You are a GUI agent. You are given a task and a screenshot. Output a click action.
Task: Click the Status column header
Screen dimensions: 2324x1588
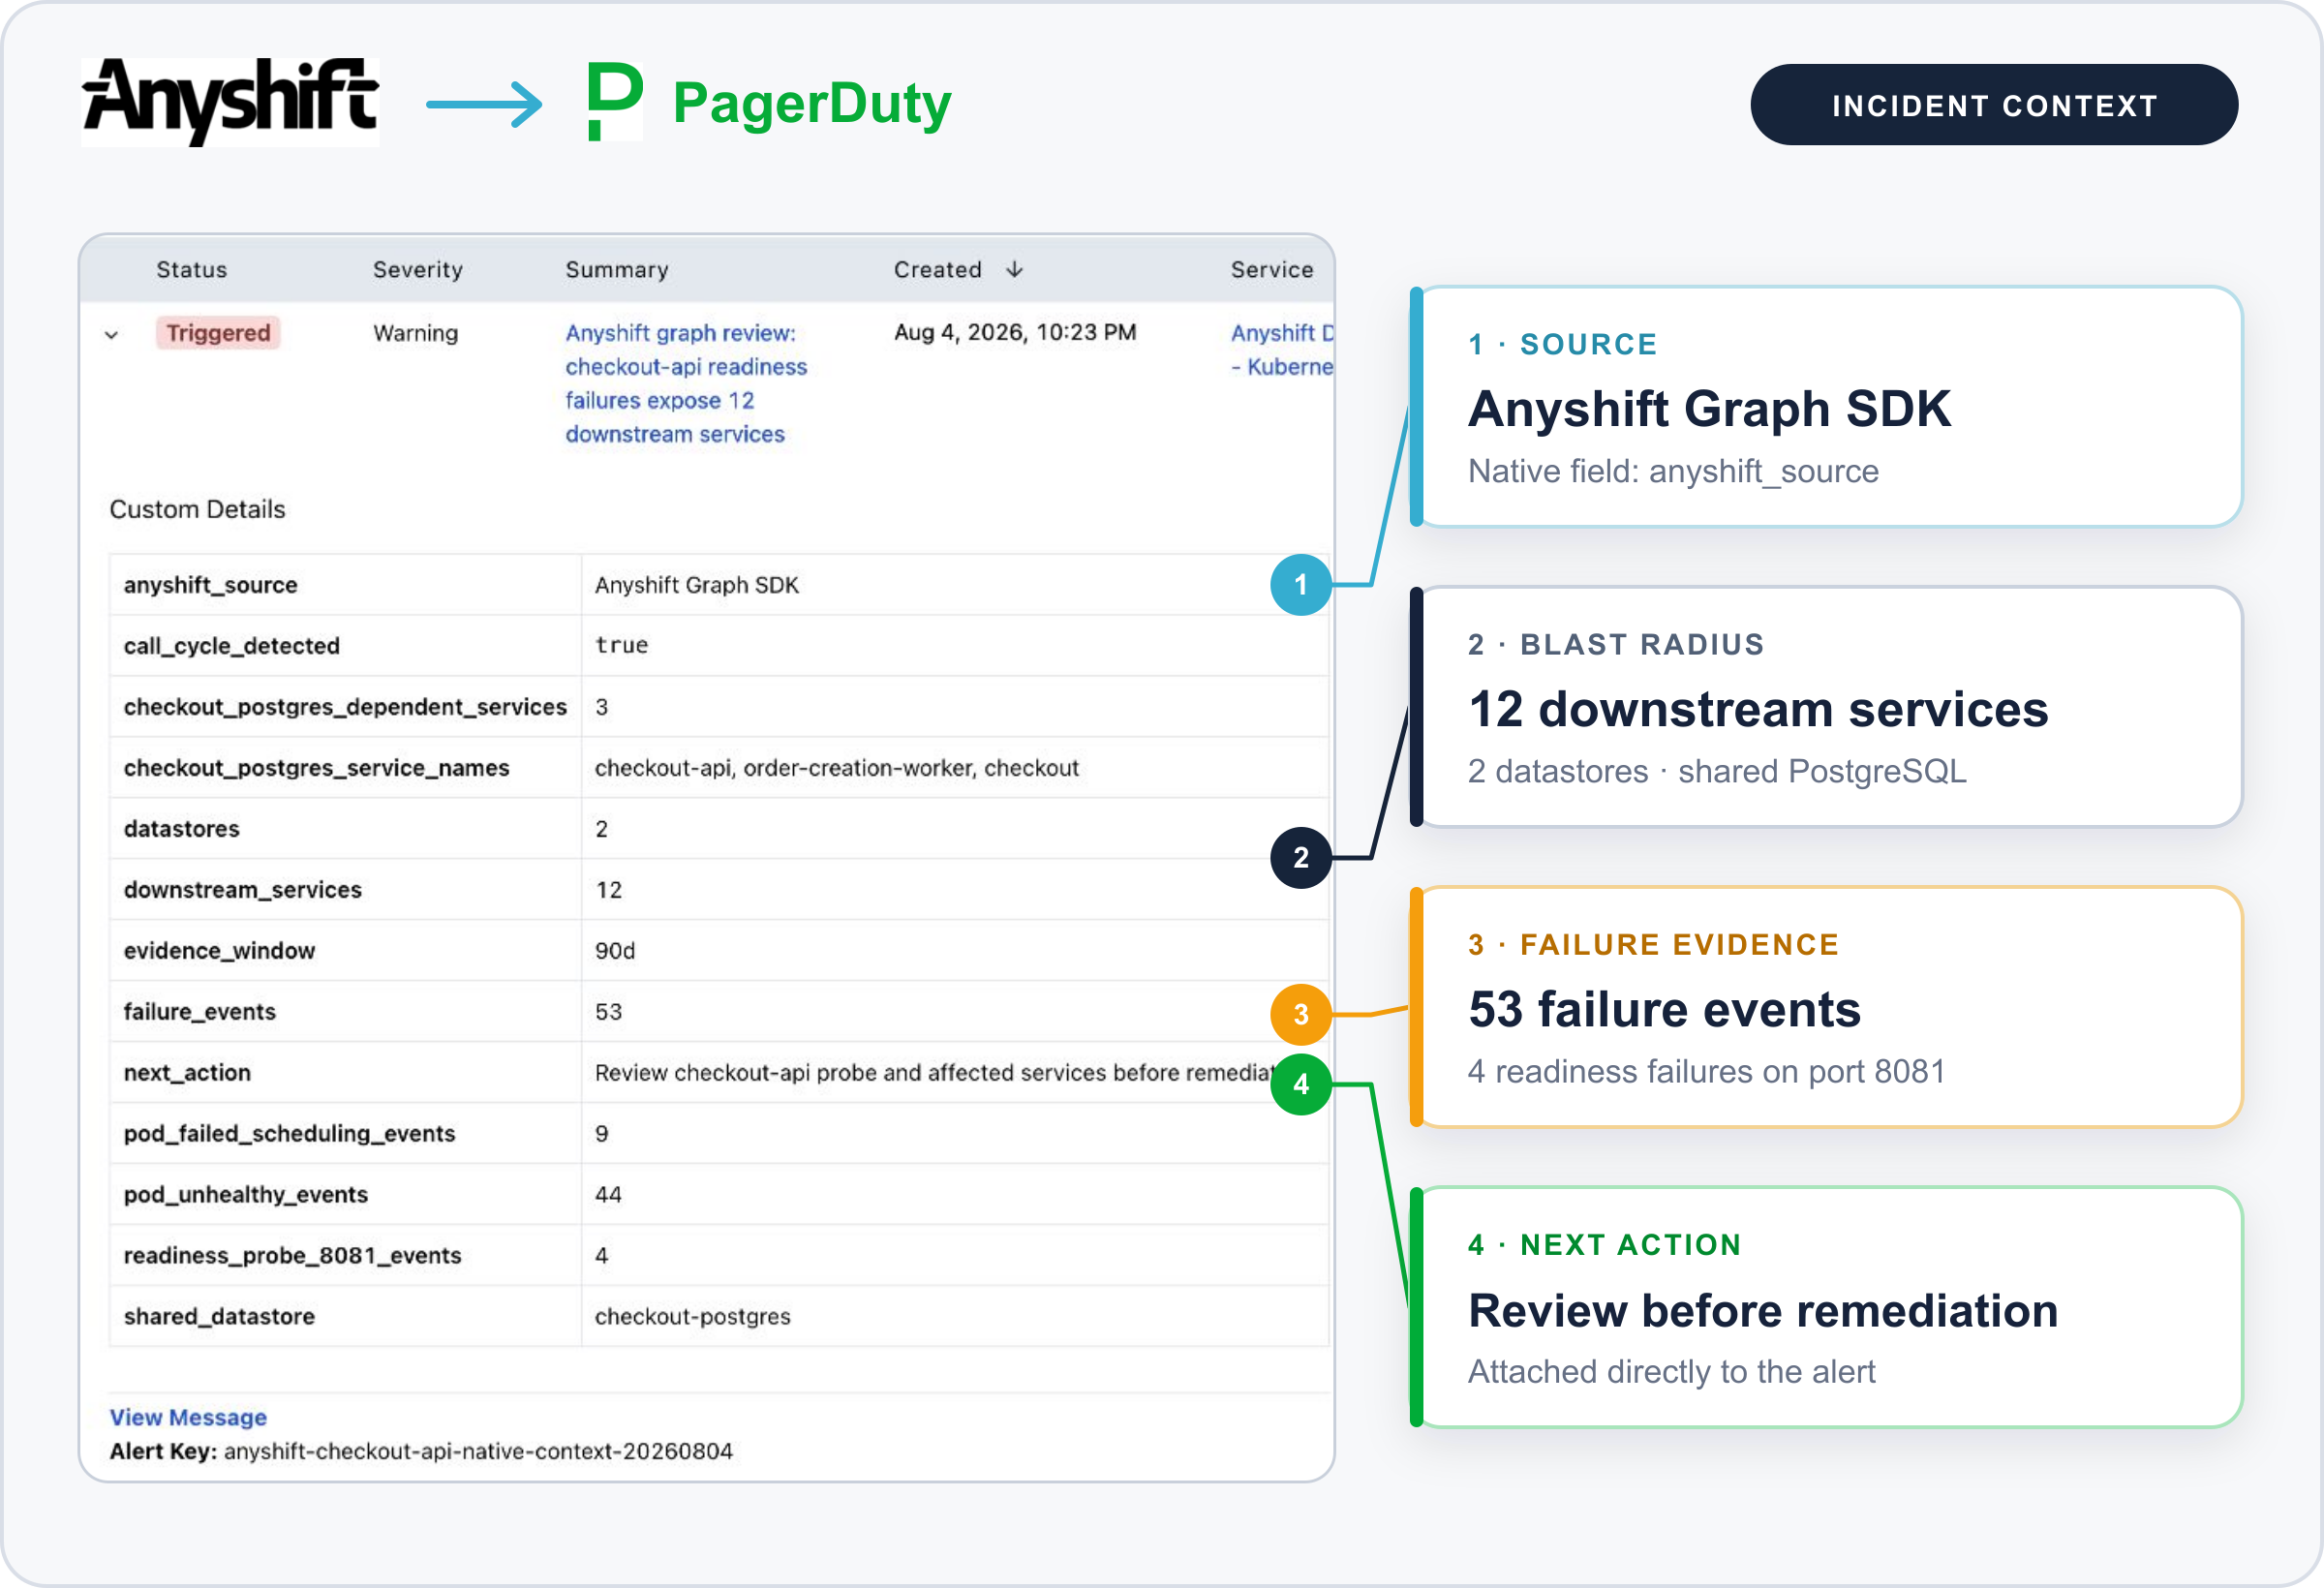pos(191,270)
